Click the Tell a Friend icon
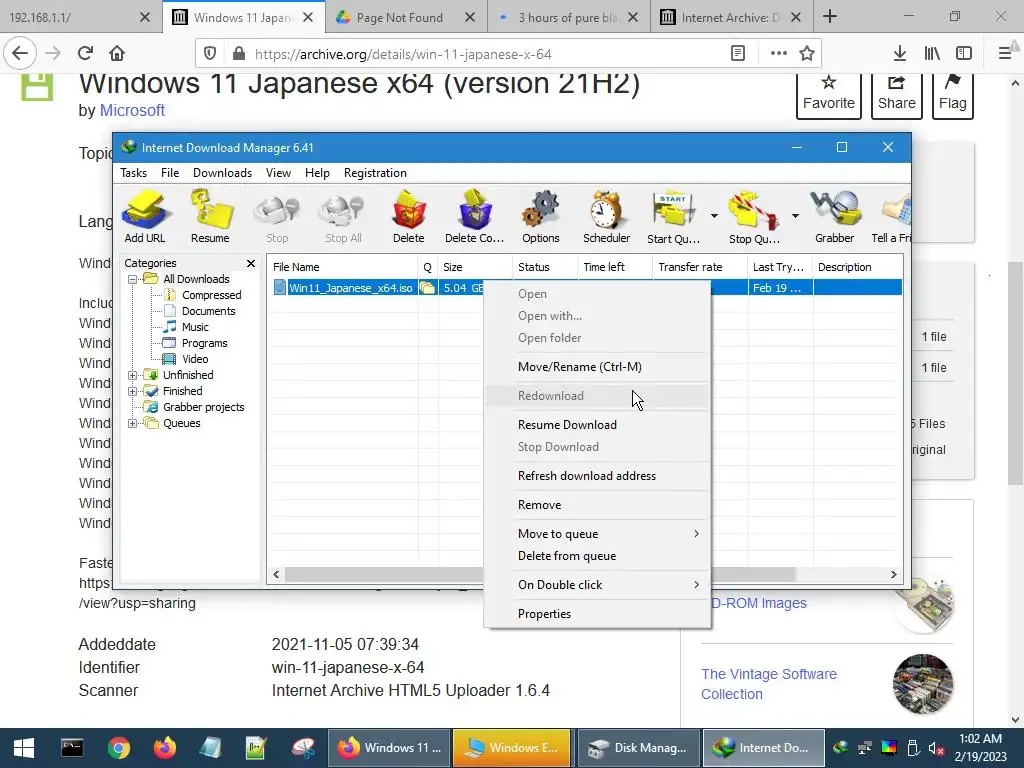1024x768 pixels. click(x=892, y=217)
